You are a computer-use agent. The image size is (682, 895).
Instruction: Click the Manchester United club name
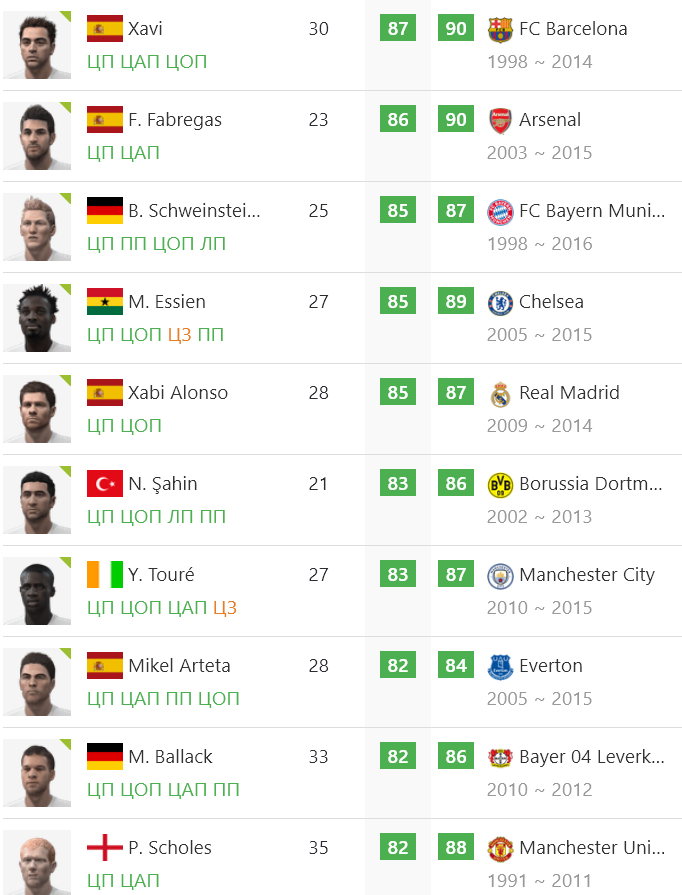coord(591,848)
